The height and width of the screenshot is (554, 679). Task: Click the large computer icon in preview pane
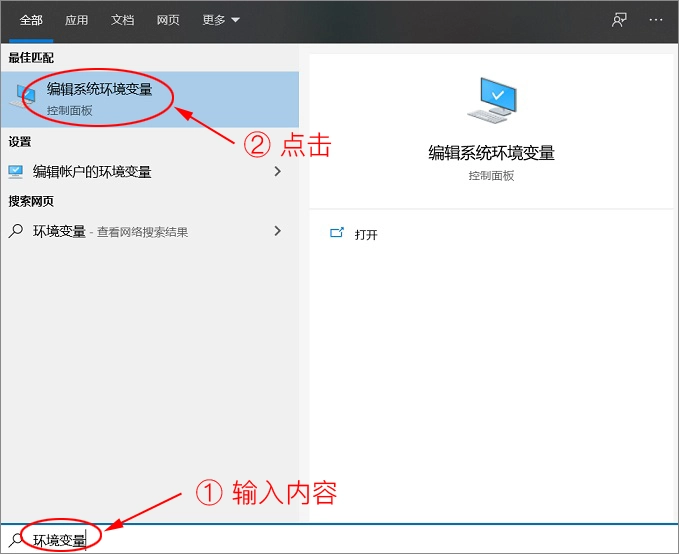point(492,100)
